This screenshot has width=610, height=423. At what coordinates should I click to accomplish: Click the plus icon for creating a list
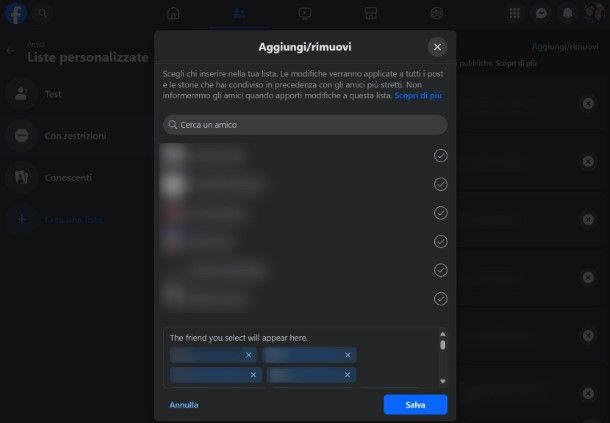pos(21,219)
